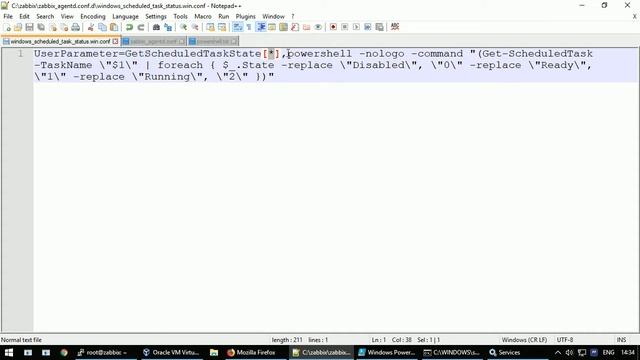
Task: Toggle show all characters pilcrow icon
Action: [x=249, y=27]
